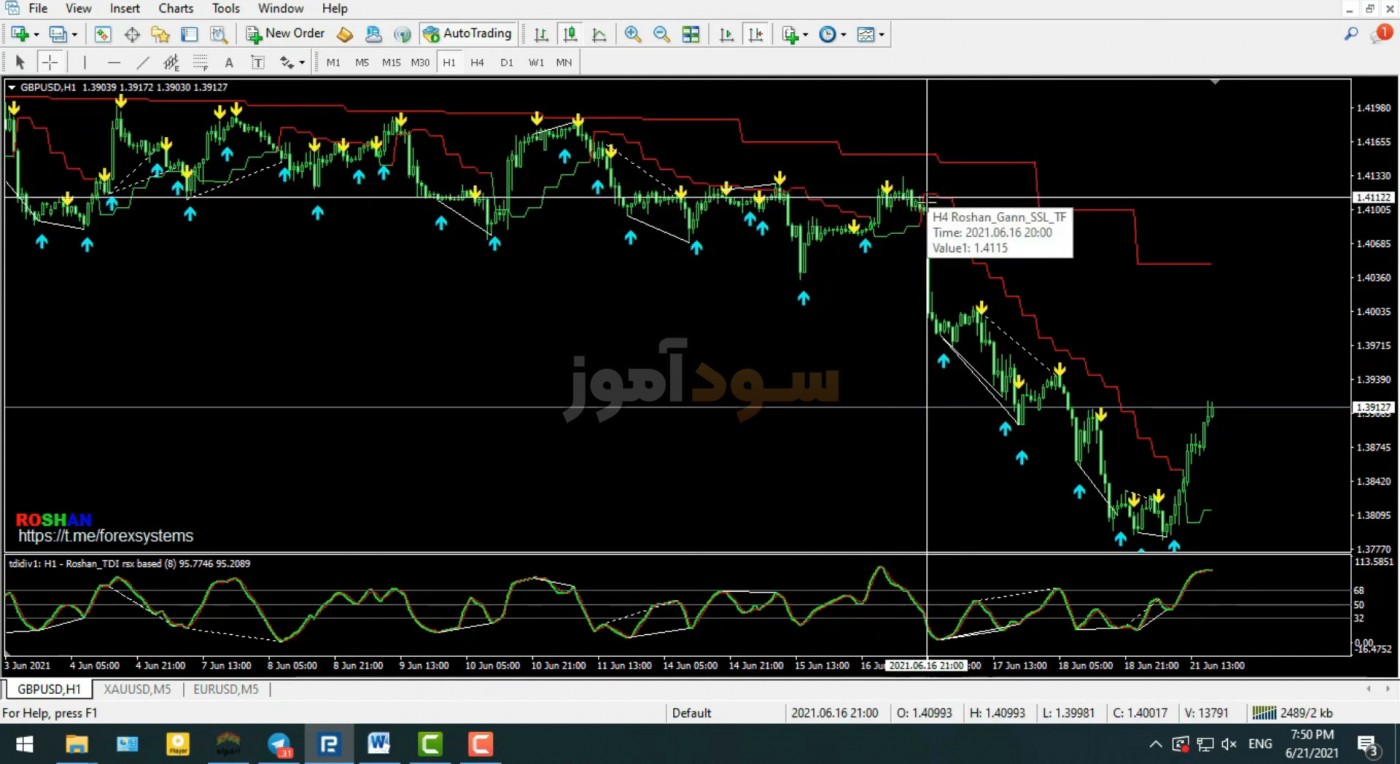The width and height of the screenshot is (1400, 764).
Task: Draw a vertical line
Action: tap(85, 62)
